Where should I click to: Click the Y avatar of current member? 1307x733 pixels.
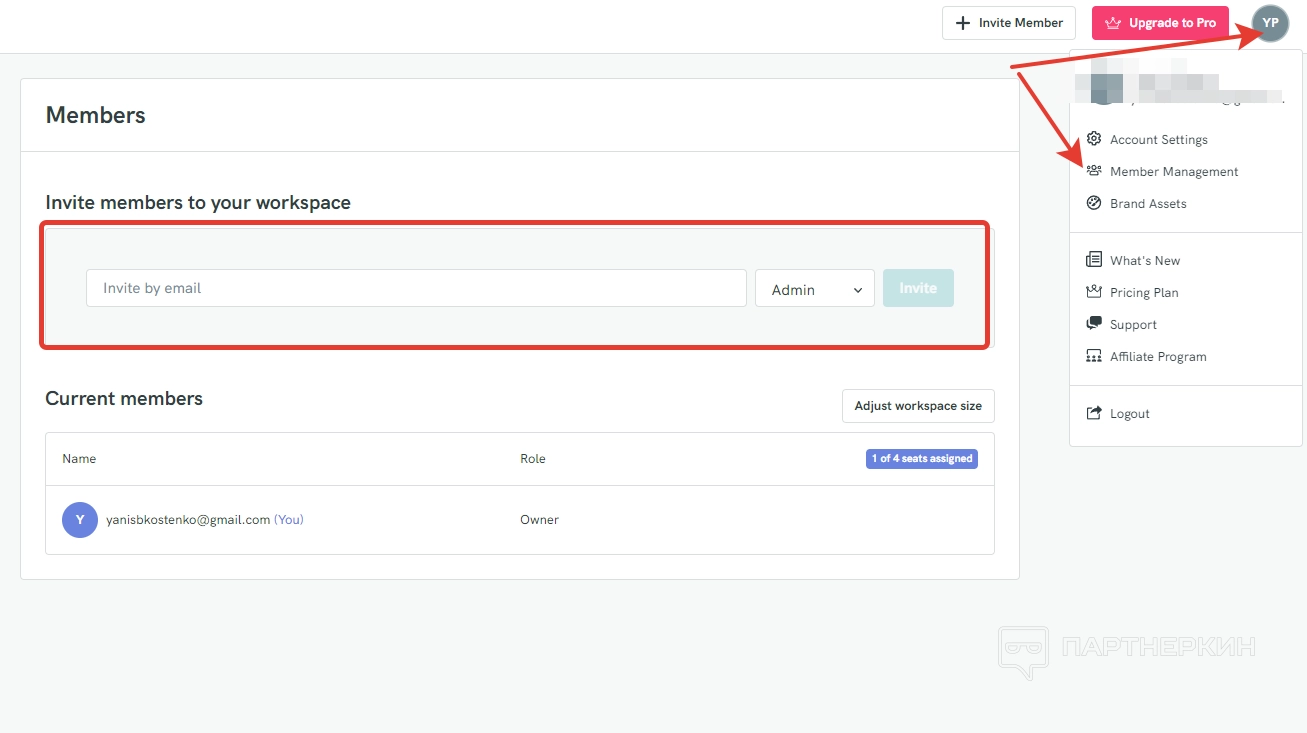[x=80, y=520]
